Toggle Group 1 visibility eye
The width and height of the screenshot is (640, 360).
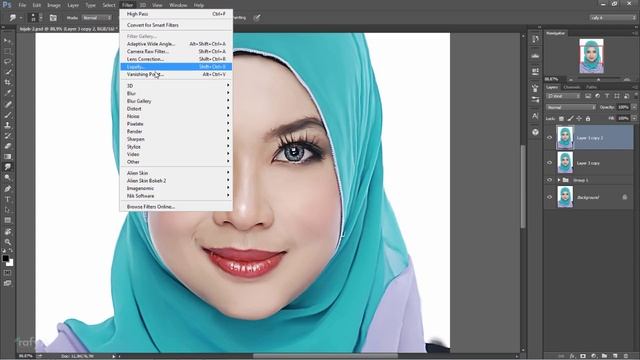(549, 180)
